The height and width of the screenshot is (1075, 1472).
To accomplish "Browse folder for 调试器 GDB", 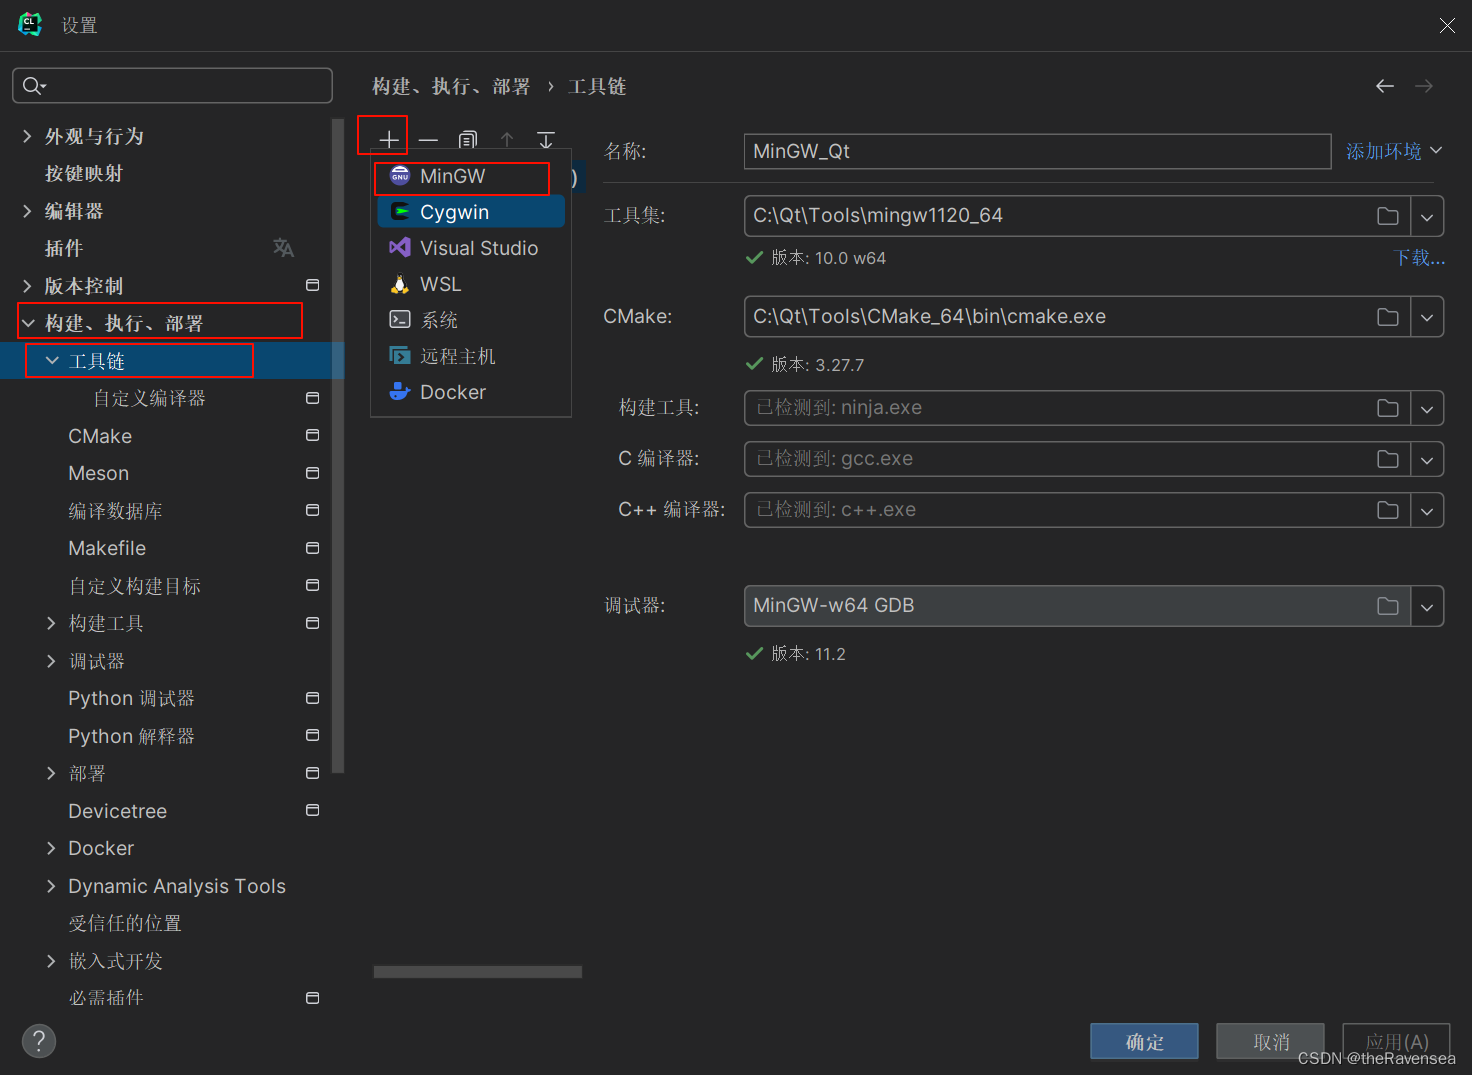I will [1388, 606].
